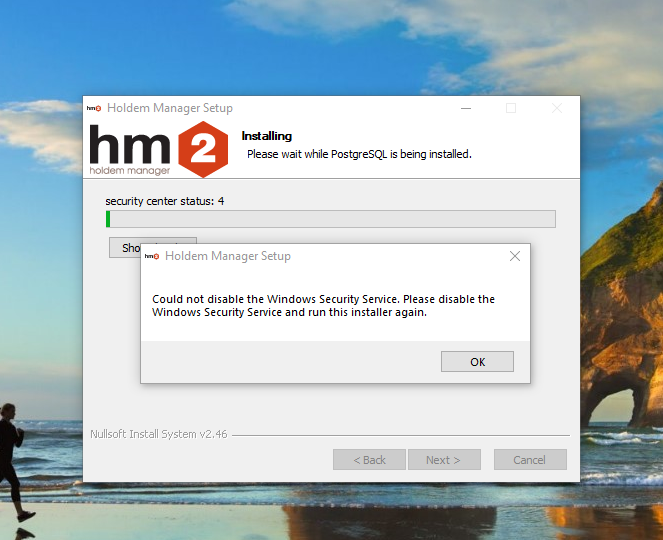Screen dimensions: 663x540
Task: Click the grayed-out Cancel button
Action: 530,460
